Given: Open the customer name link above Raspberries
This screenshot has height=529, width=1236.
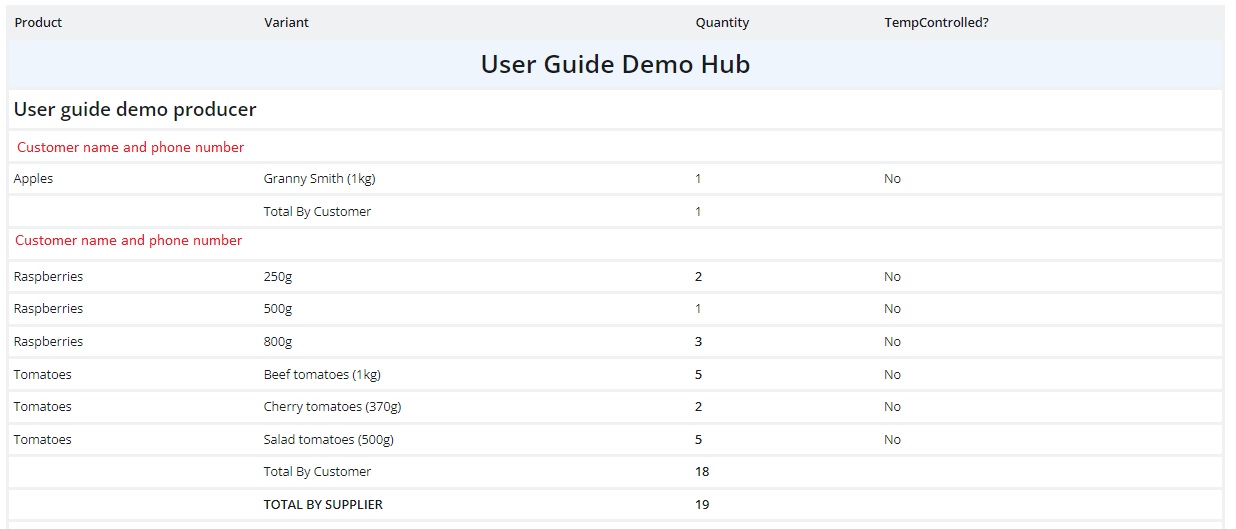Looking at the screenshot, I should pos(128,240).
